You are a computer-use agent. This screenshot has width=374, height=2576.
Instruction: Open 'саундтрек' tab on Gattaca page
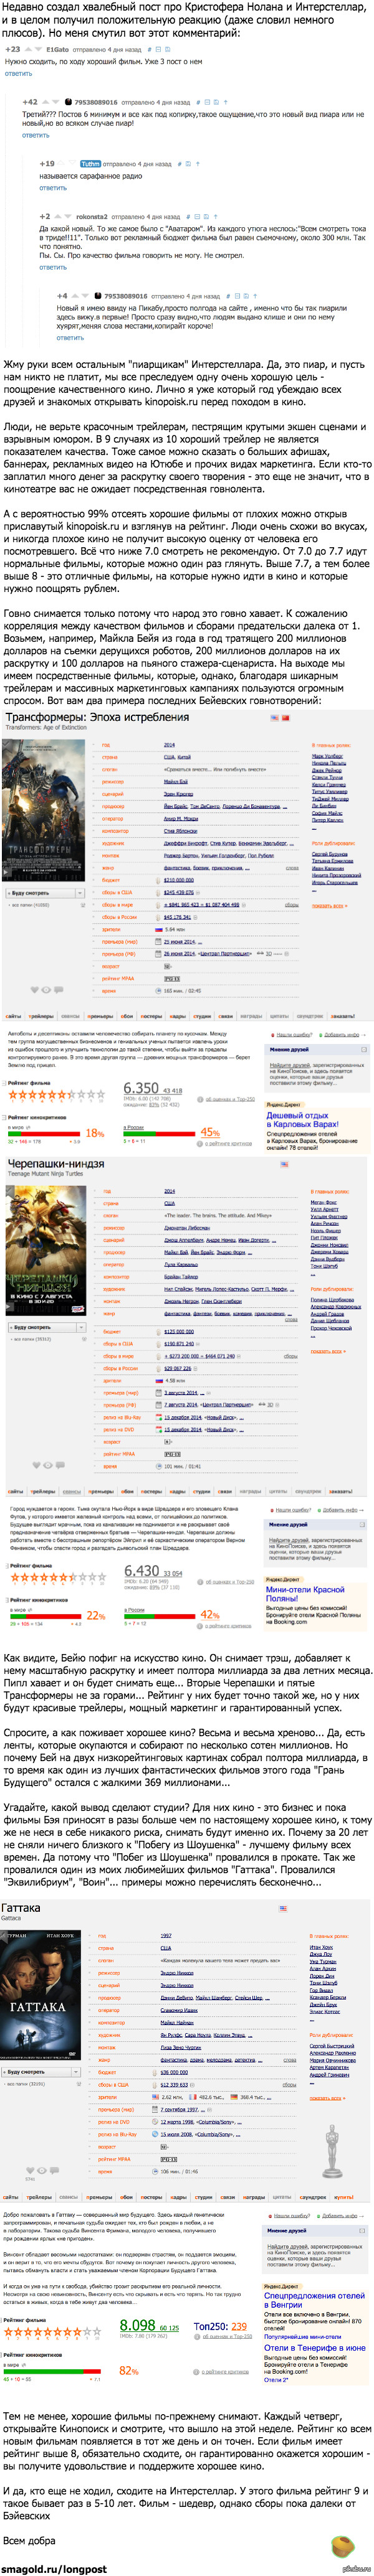click(x=313, y=2197)
